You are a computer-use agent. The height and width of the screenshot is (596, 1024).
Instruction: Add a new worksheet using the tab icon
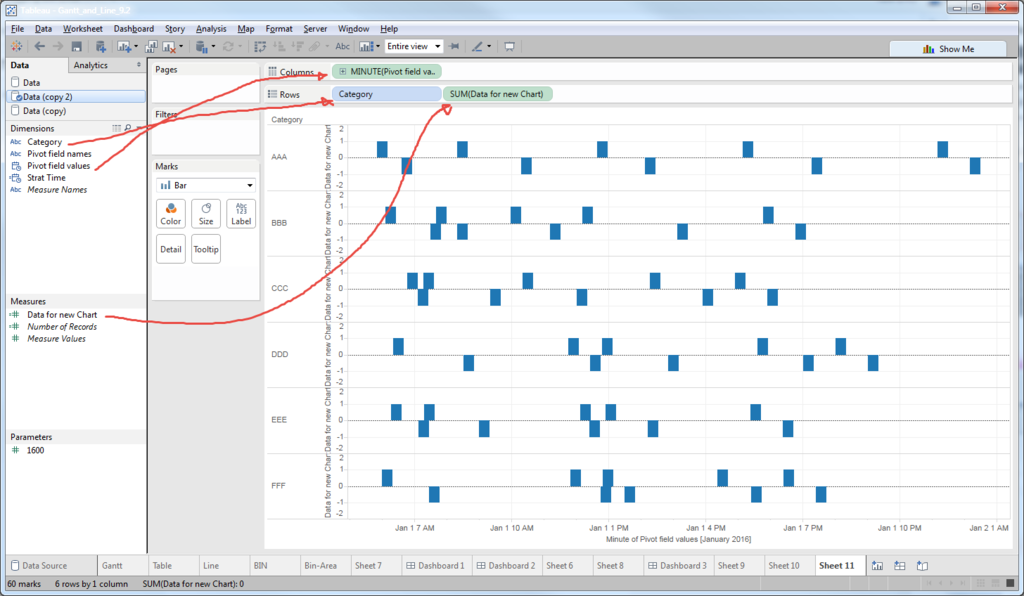(877, 565)
